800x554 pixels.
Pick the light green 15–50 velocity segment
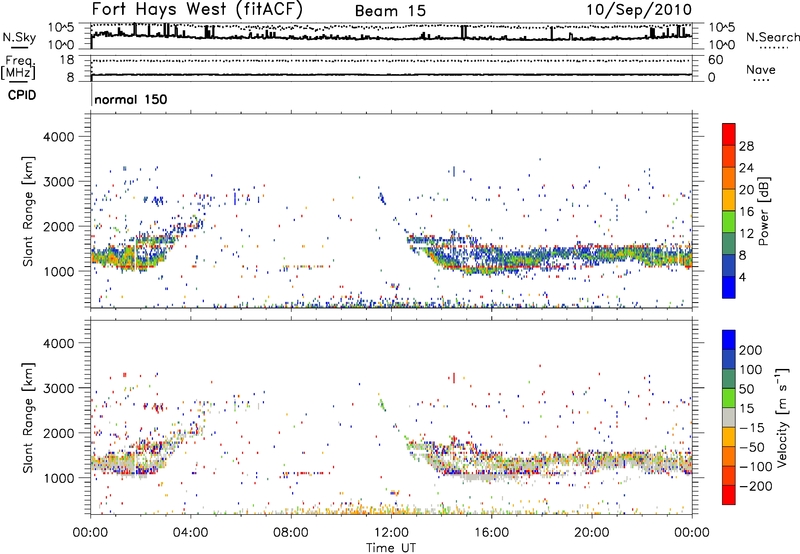tap(729, 398)
